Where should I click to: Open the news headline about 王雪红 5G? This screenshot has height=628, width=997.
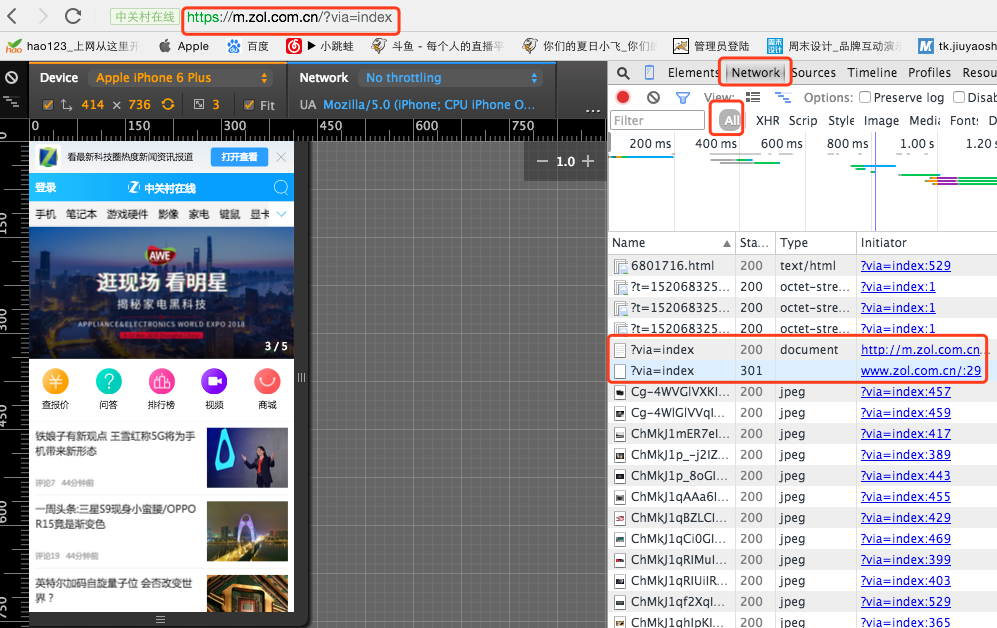click(x=116, y=443)
